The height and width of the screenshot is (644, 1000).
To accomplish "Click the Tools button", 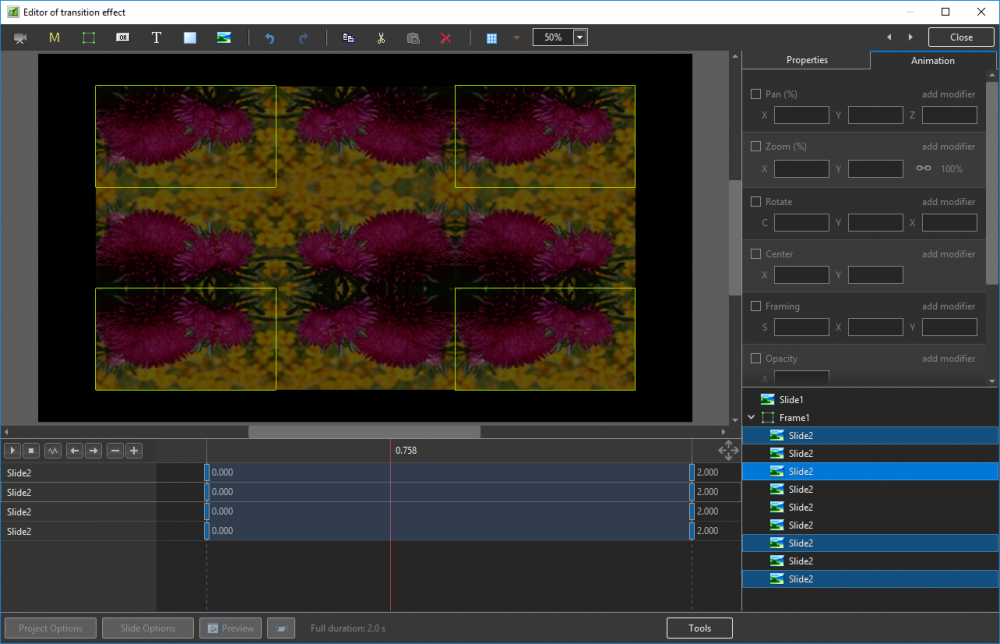I will (699, 628).
